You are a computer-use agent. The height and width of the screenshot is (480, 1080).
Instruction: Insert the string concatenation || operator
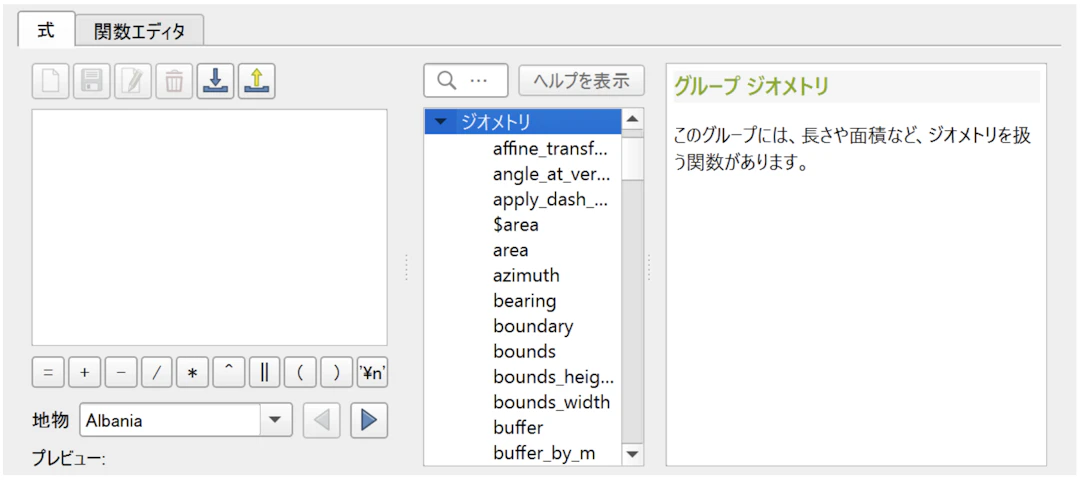pos(265,373)
